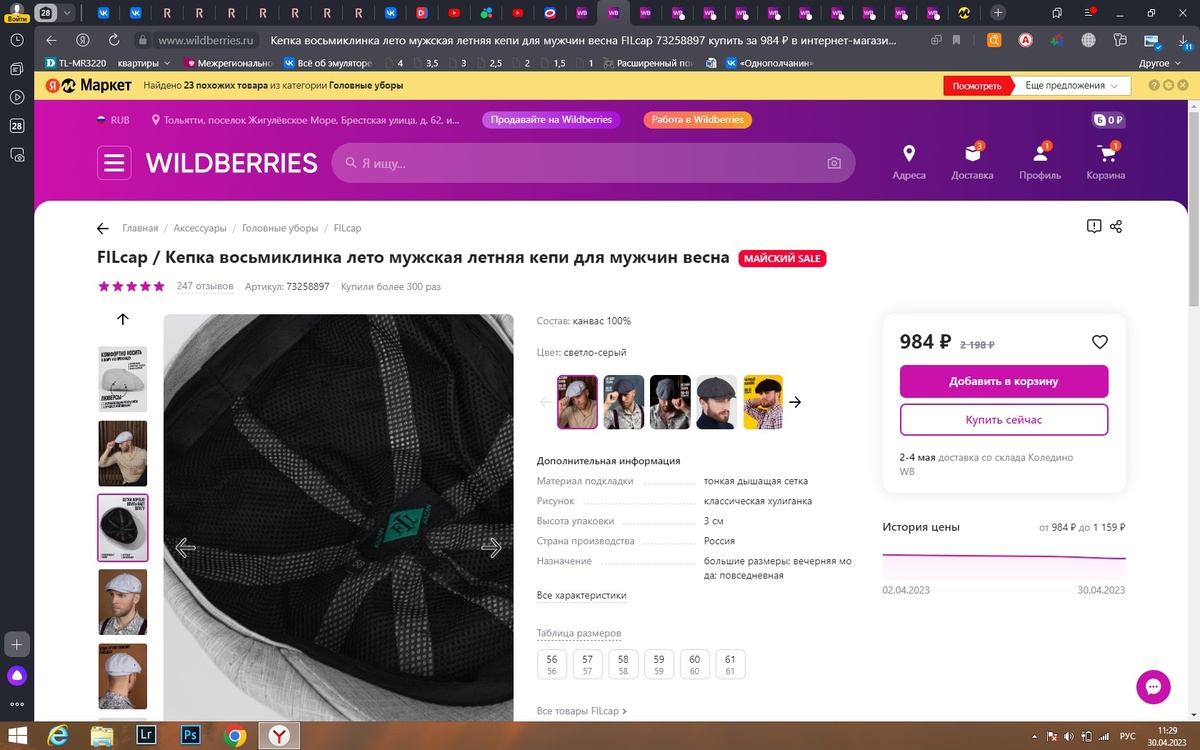This screenshot has width=1200, height=750.
Task: Click Добавить в корзину button
Action: pyautogui.click(x=1004, y=381)
